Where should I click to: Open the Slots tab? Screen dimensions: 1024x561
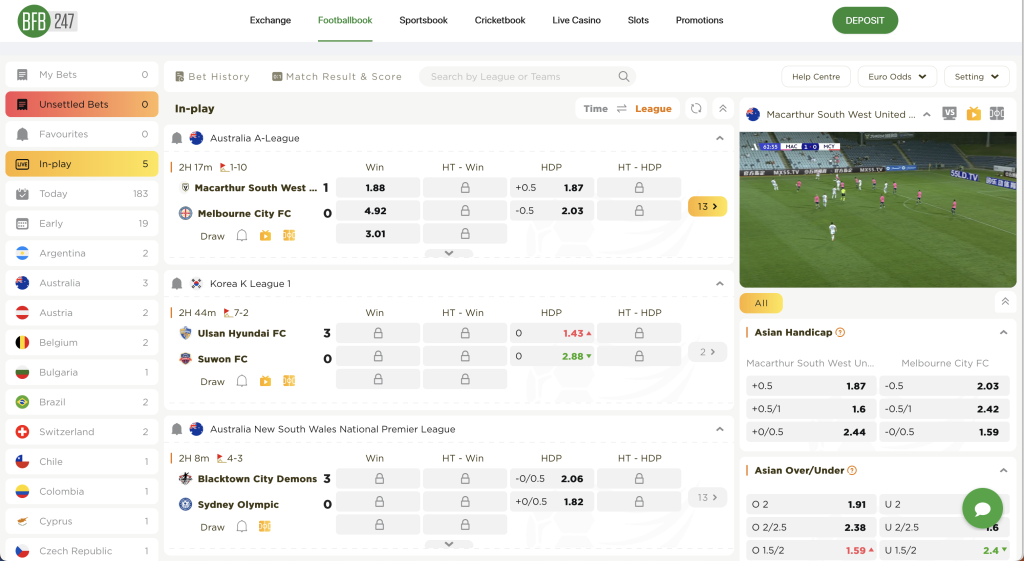(x=638, y=20)
